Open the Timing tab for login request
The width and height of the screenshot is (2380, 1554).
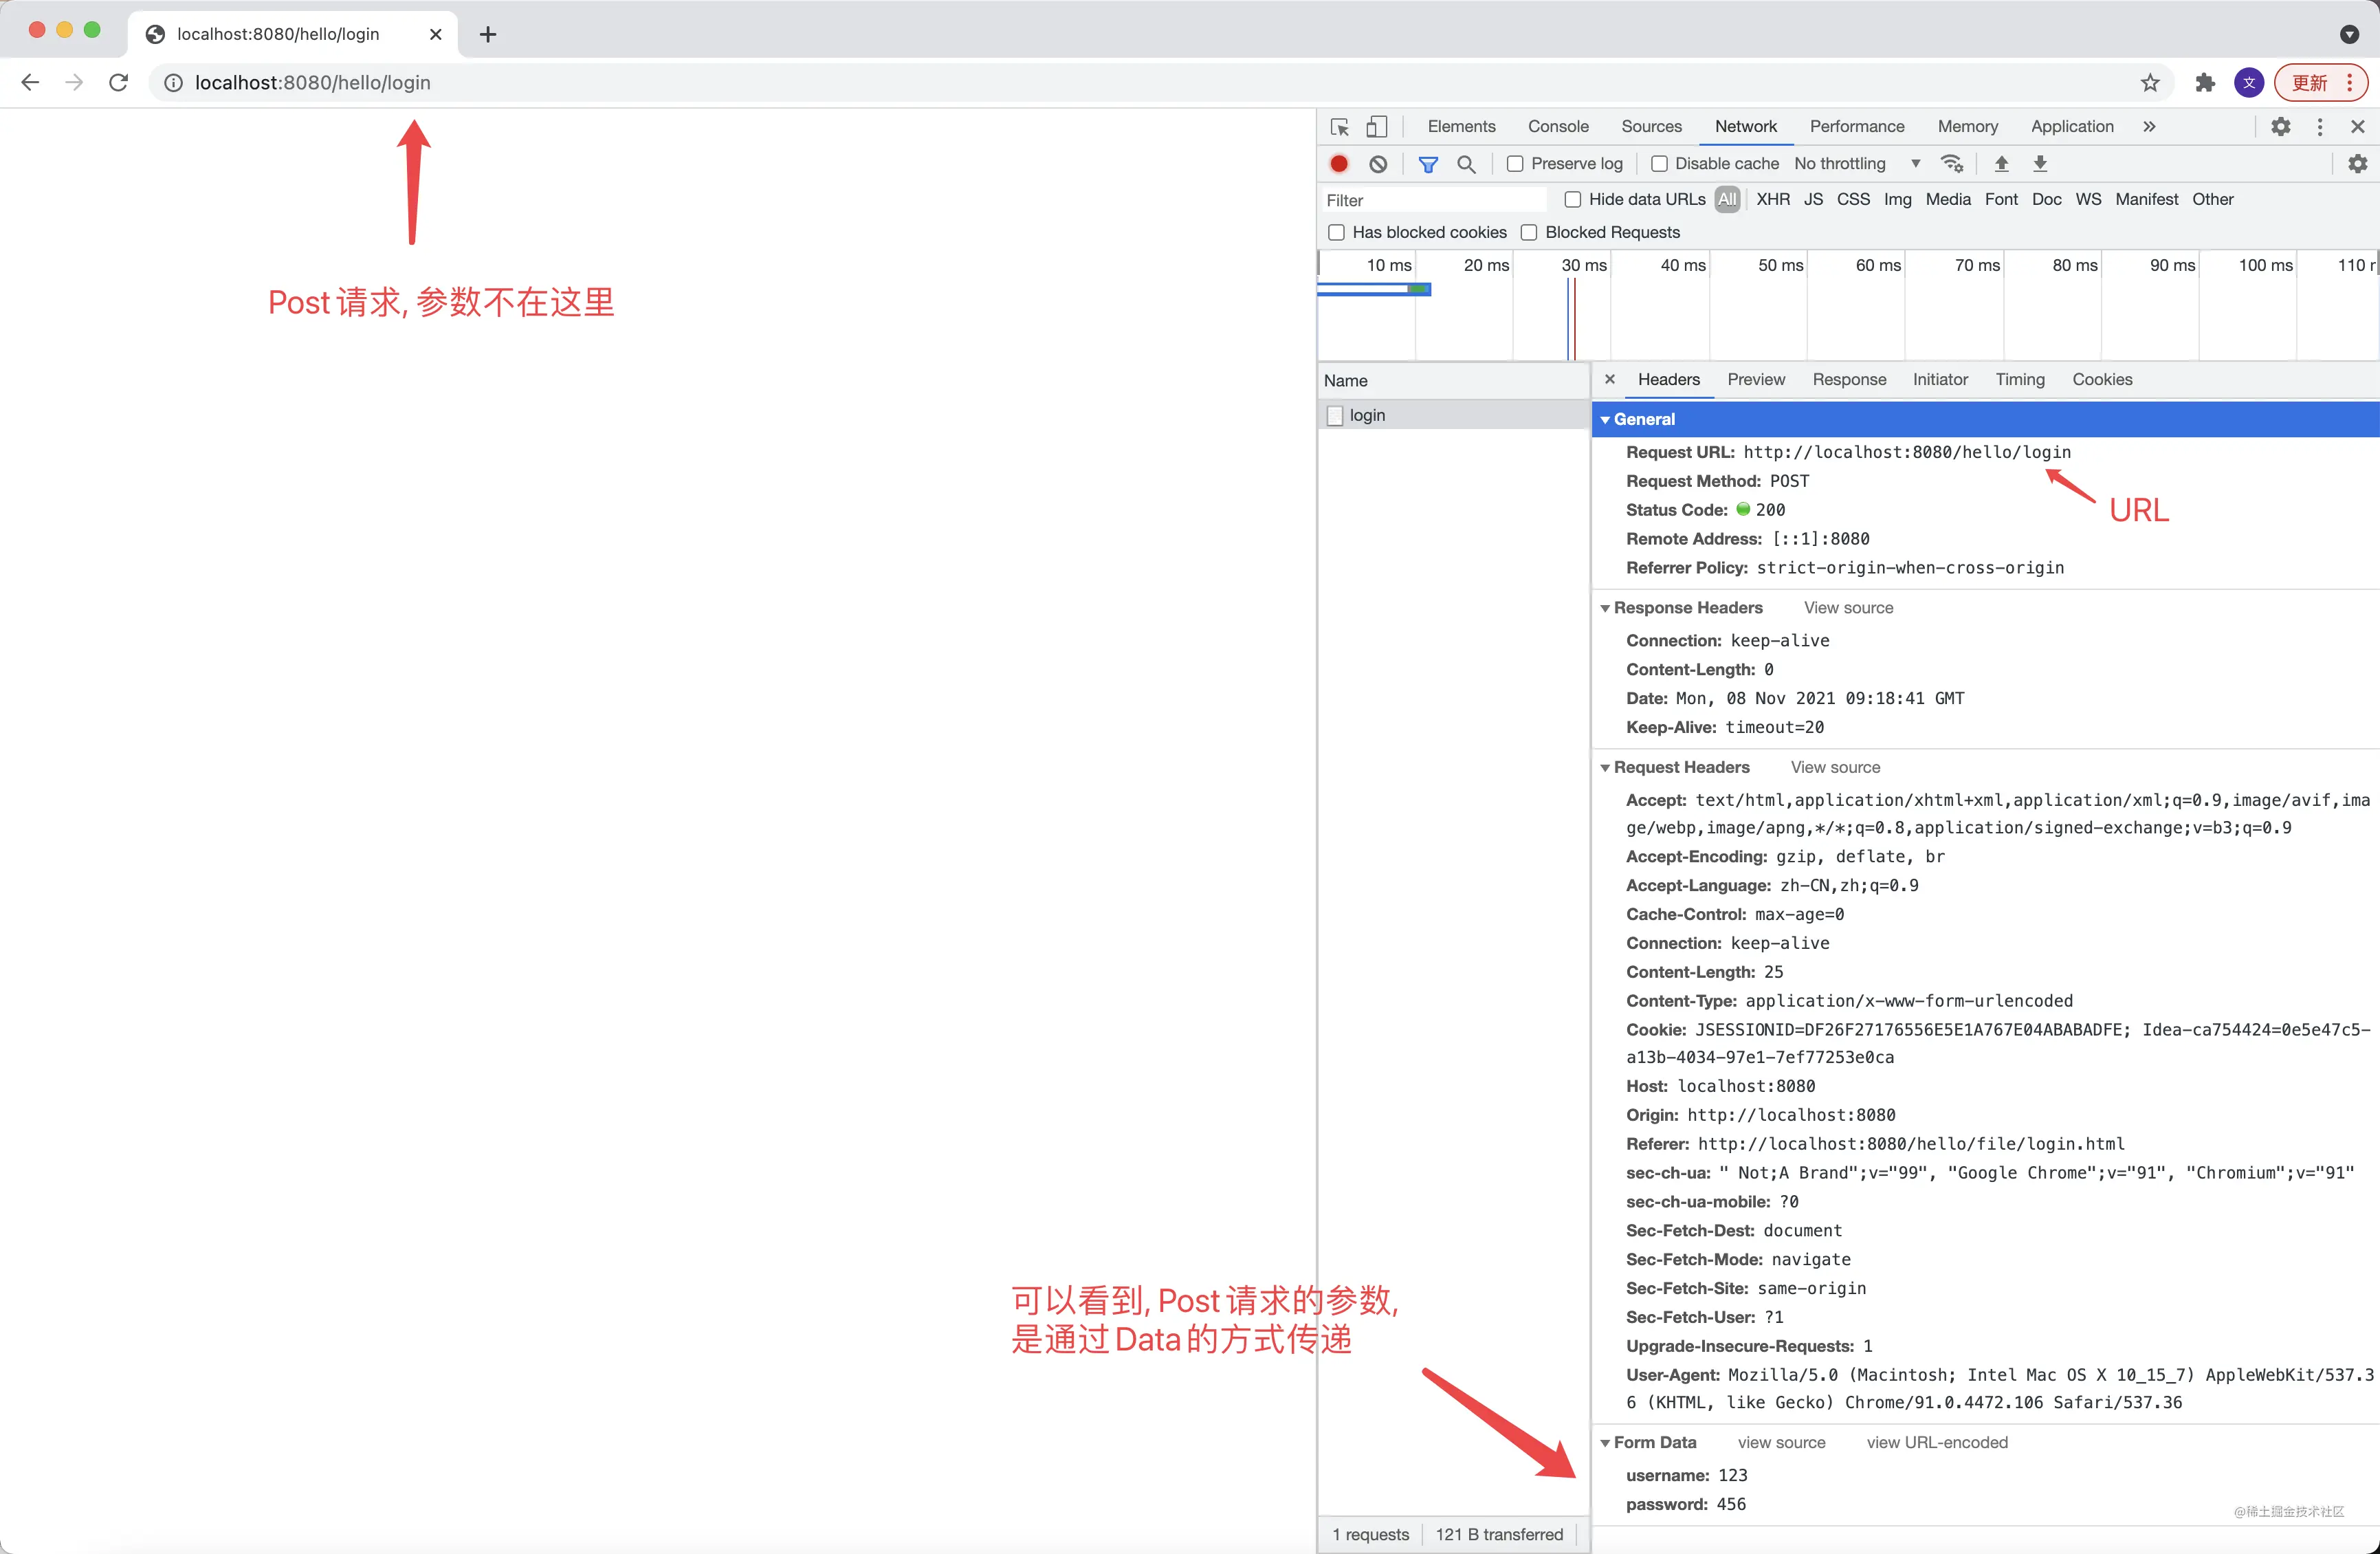[2020, 380]
